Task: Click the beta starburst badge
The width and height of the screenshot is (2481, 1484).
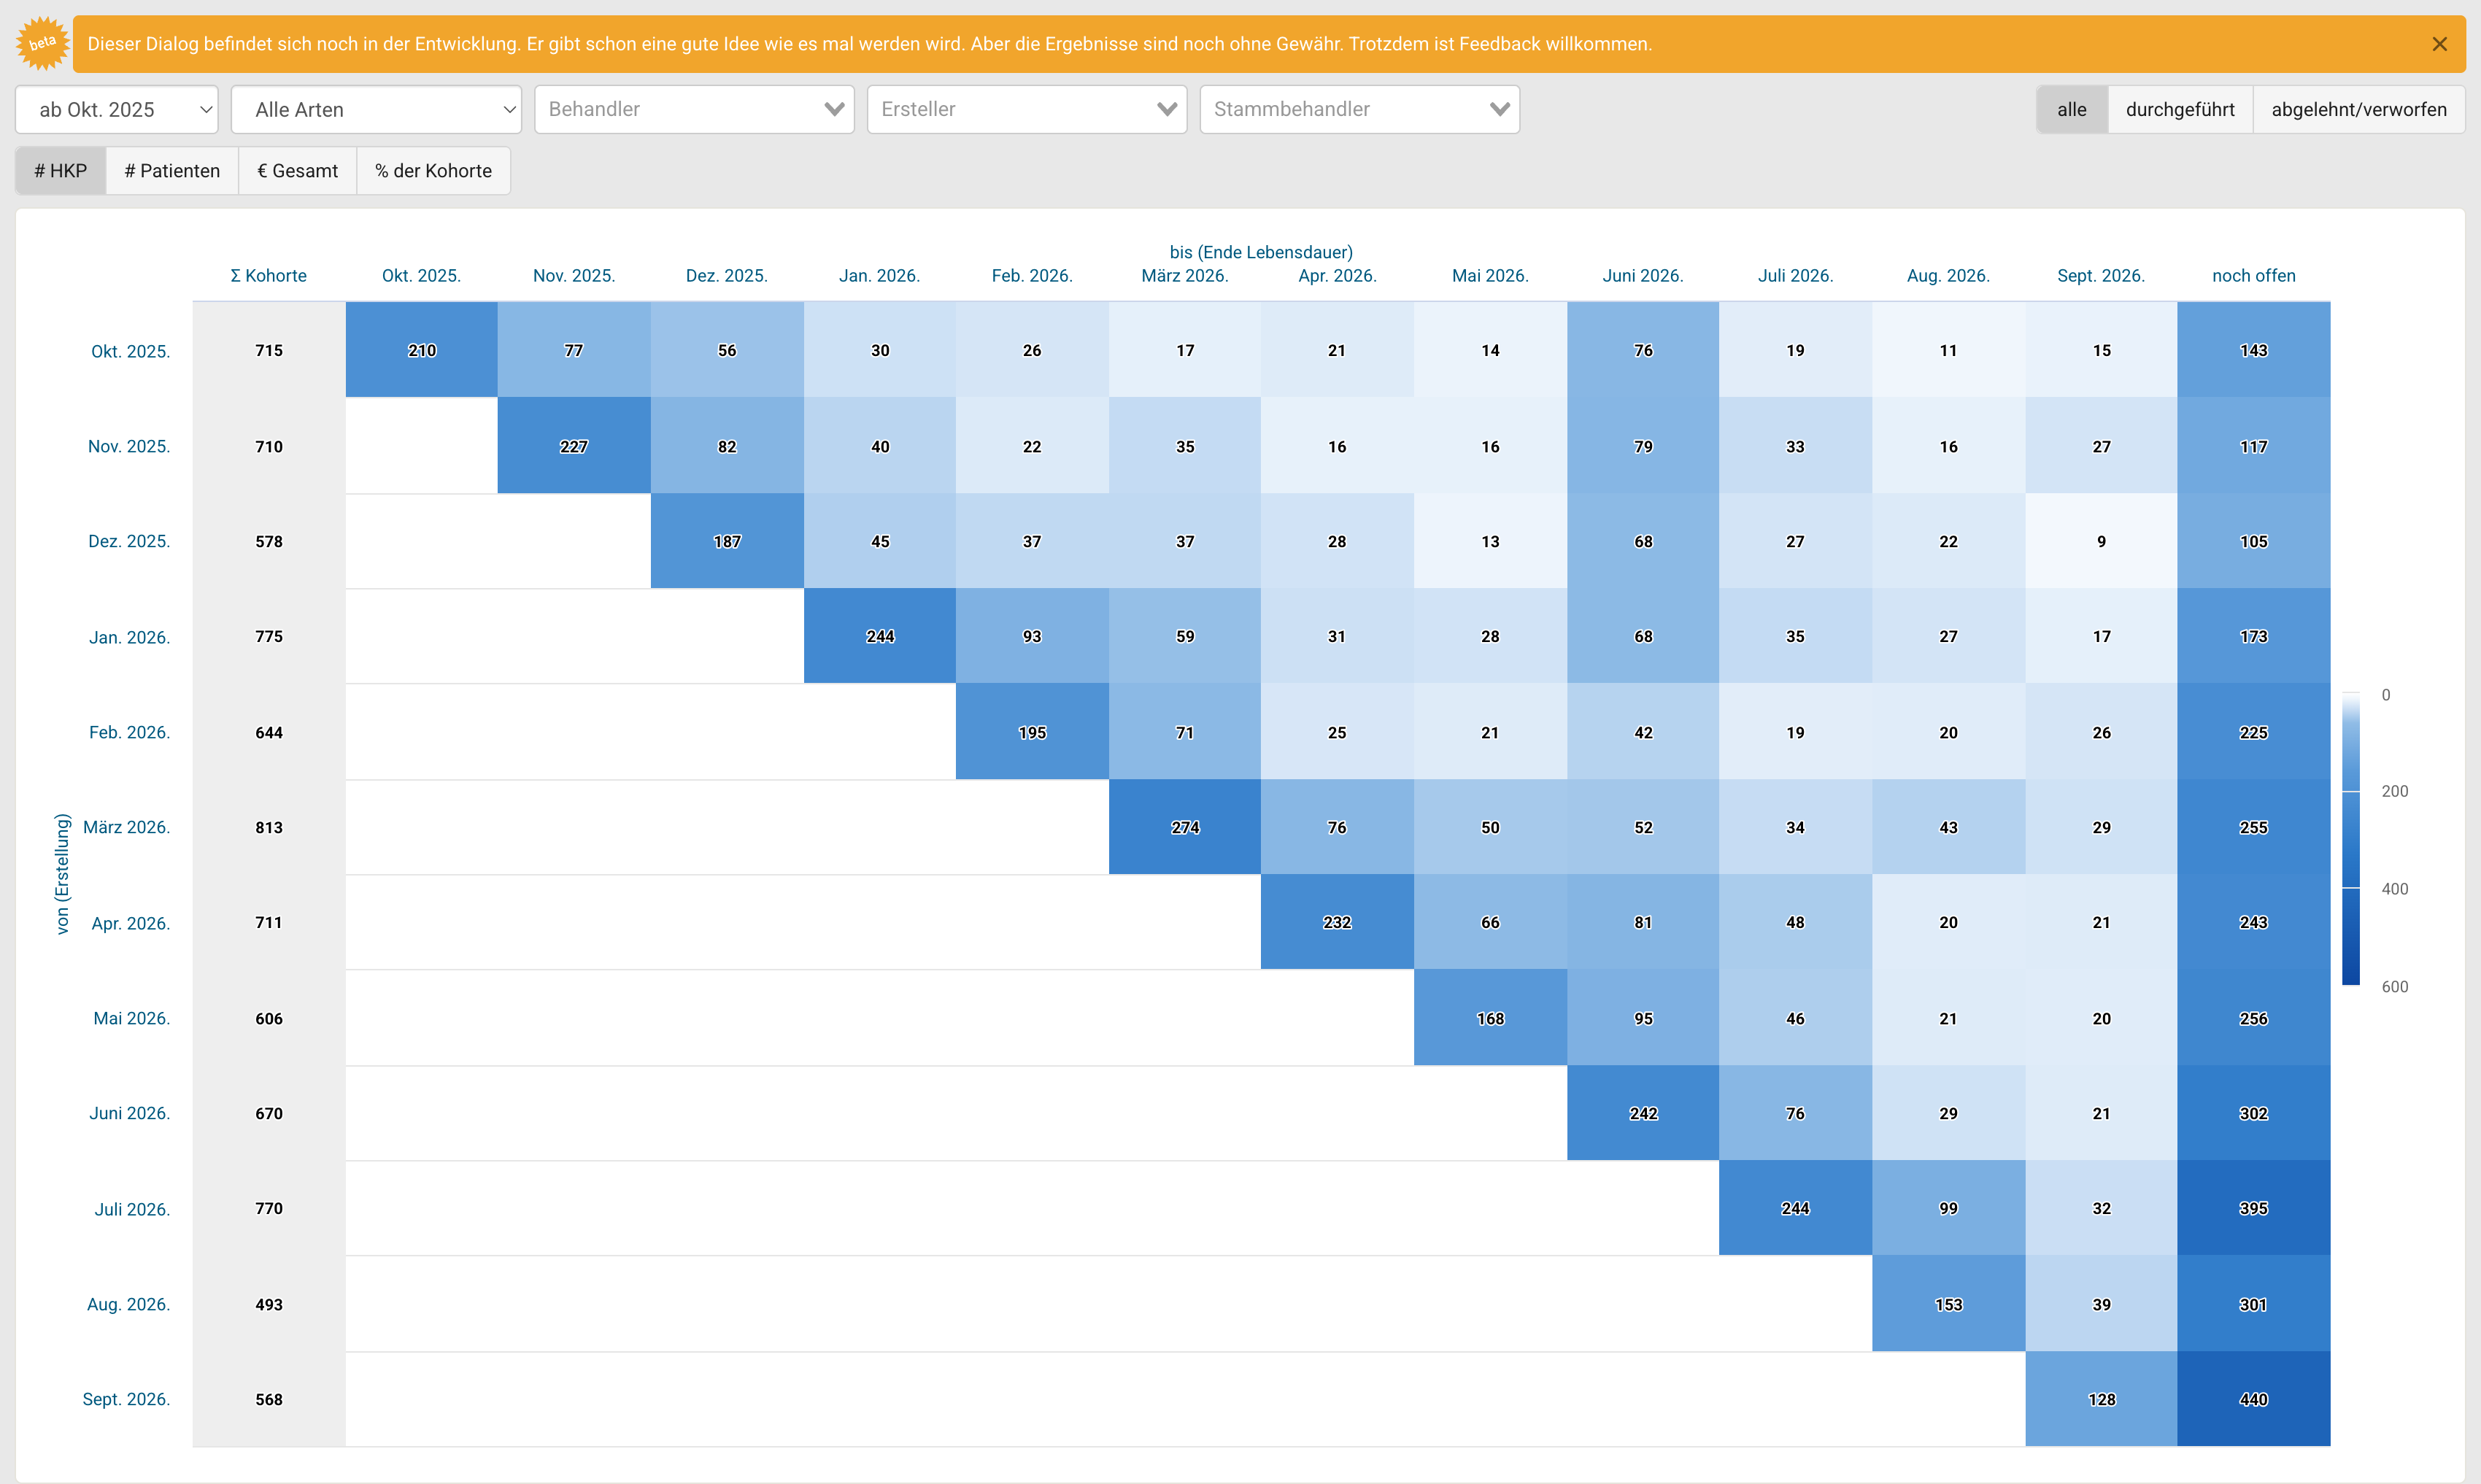Action: 42,44
